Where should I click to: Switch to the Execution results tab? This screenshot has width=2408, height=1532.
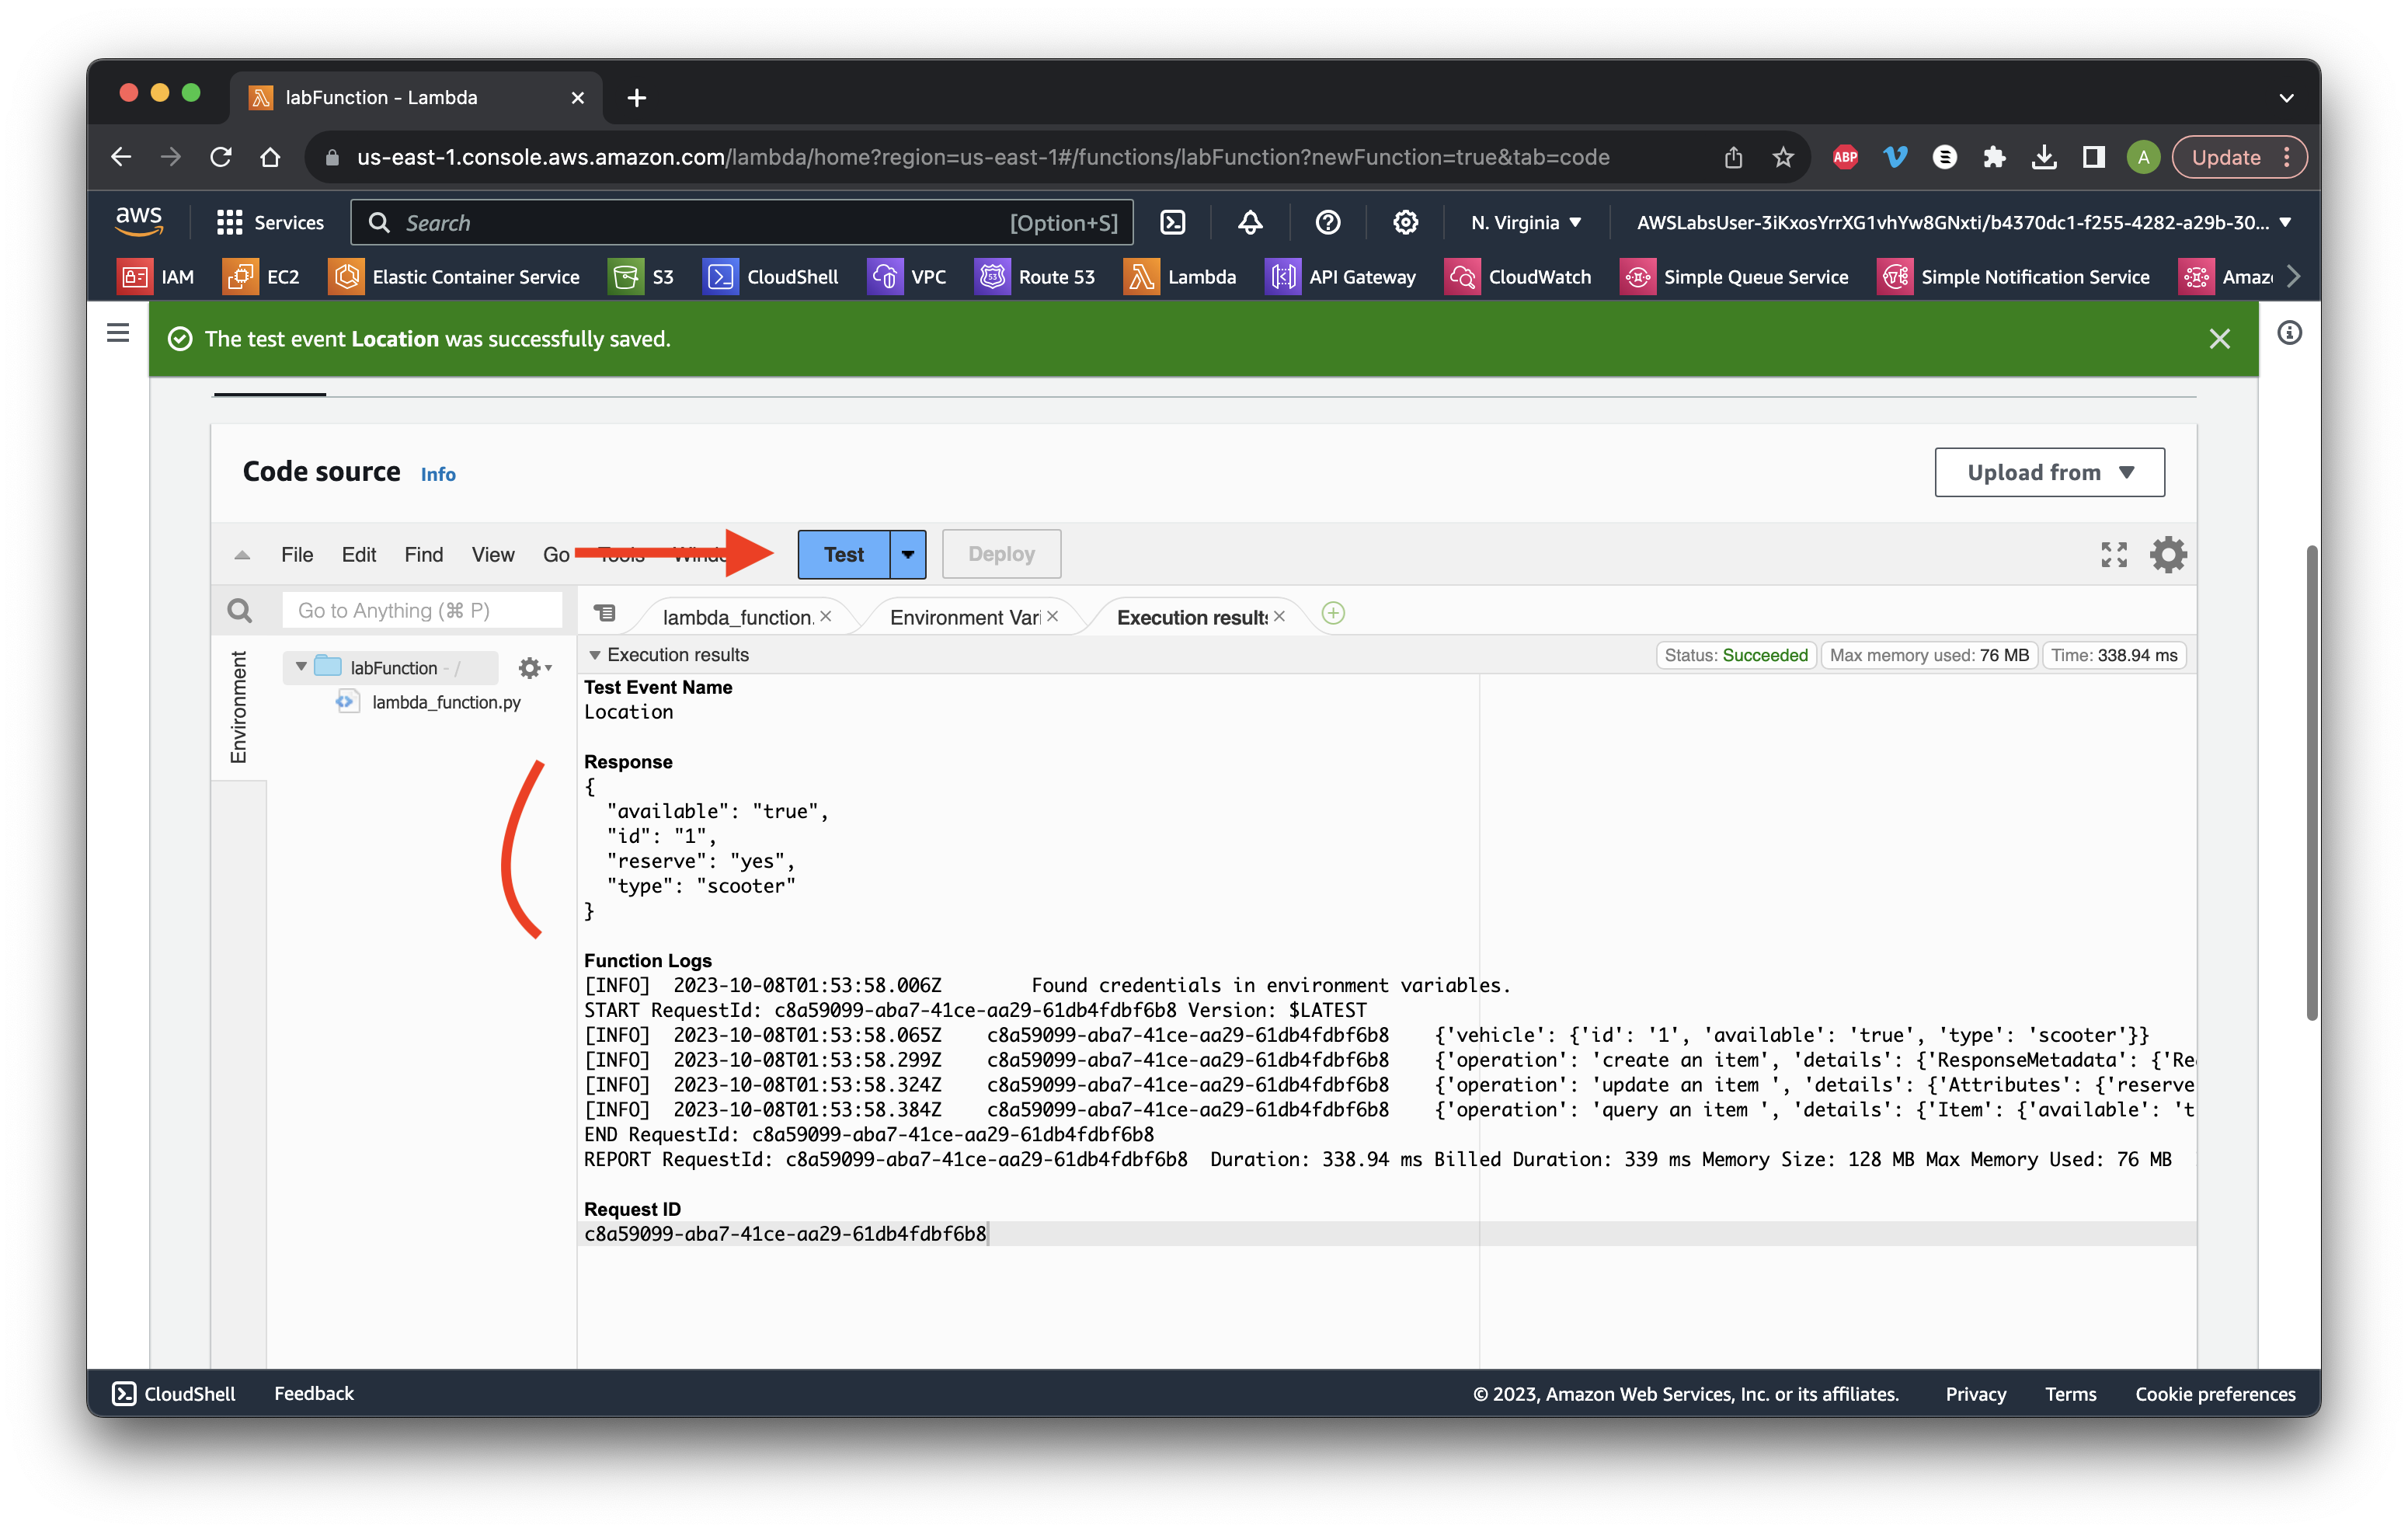(x=1192, y=617)
